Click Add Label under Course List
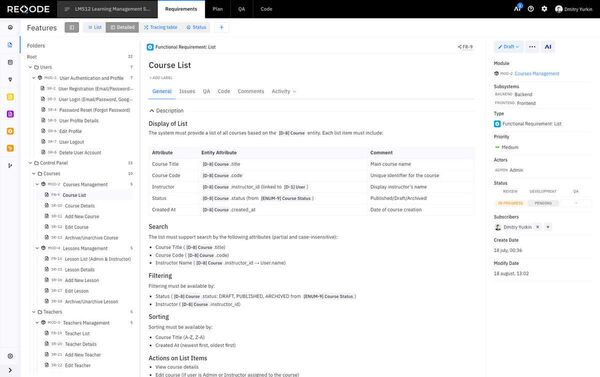The height and width of the screenshot is (377, 600). 161,78
